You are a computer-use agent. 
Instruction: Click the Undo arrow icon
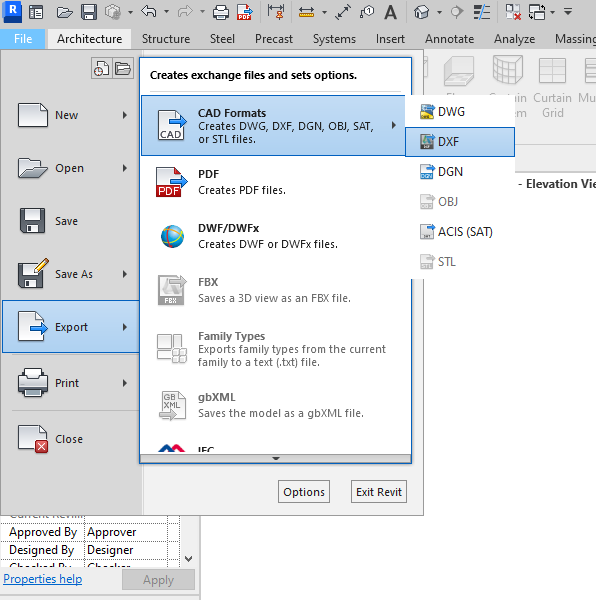[x=149, y=12]
